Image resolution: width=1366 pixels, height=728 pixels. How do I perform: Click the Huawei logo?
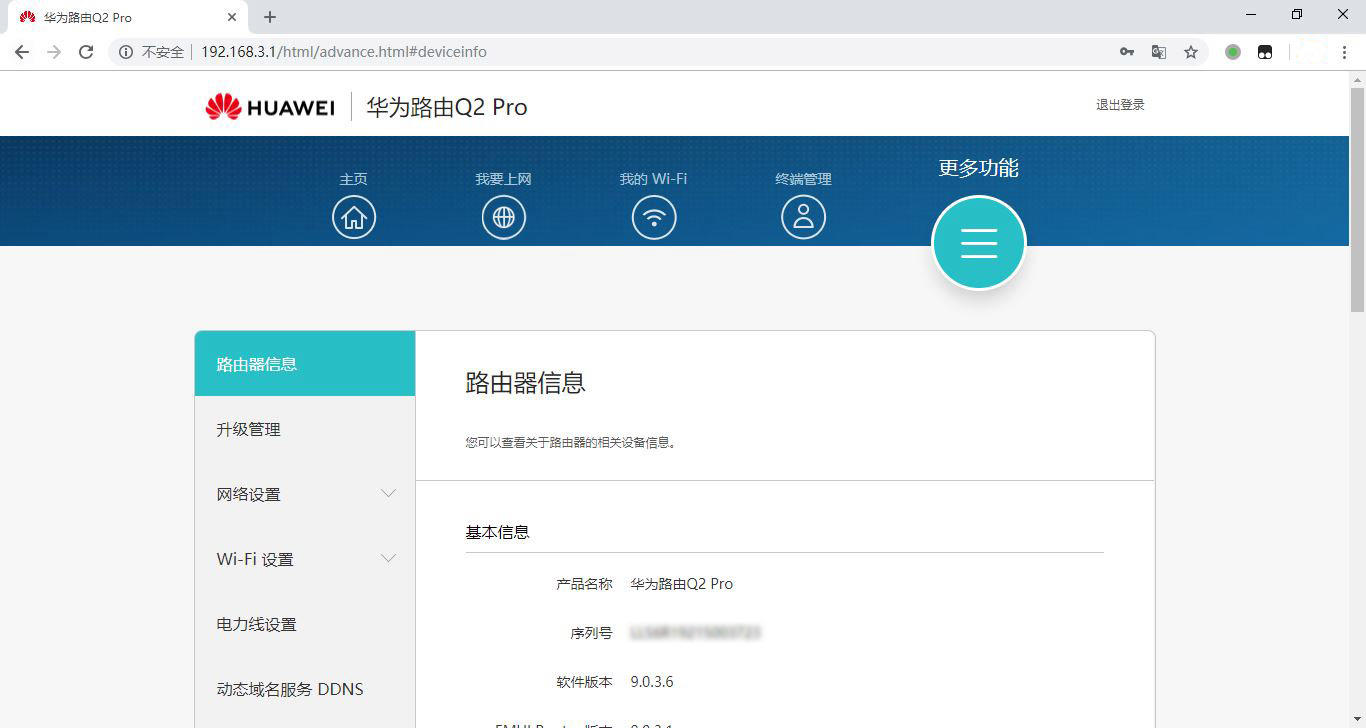270,107
